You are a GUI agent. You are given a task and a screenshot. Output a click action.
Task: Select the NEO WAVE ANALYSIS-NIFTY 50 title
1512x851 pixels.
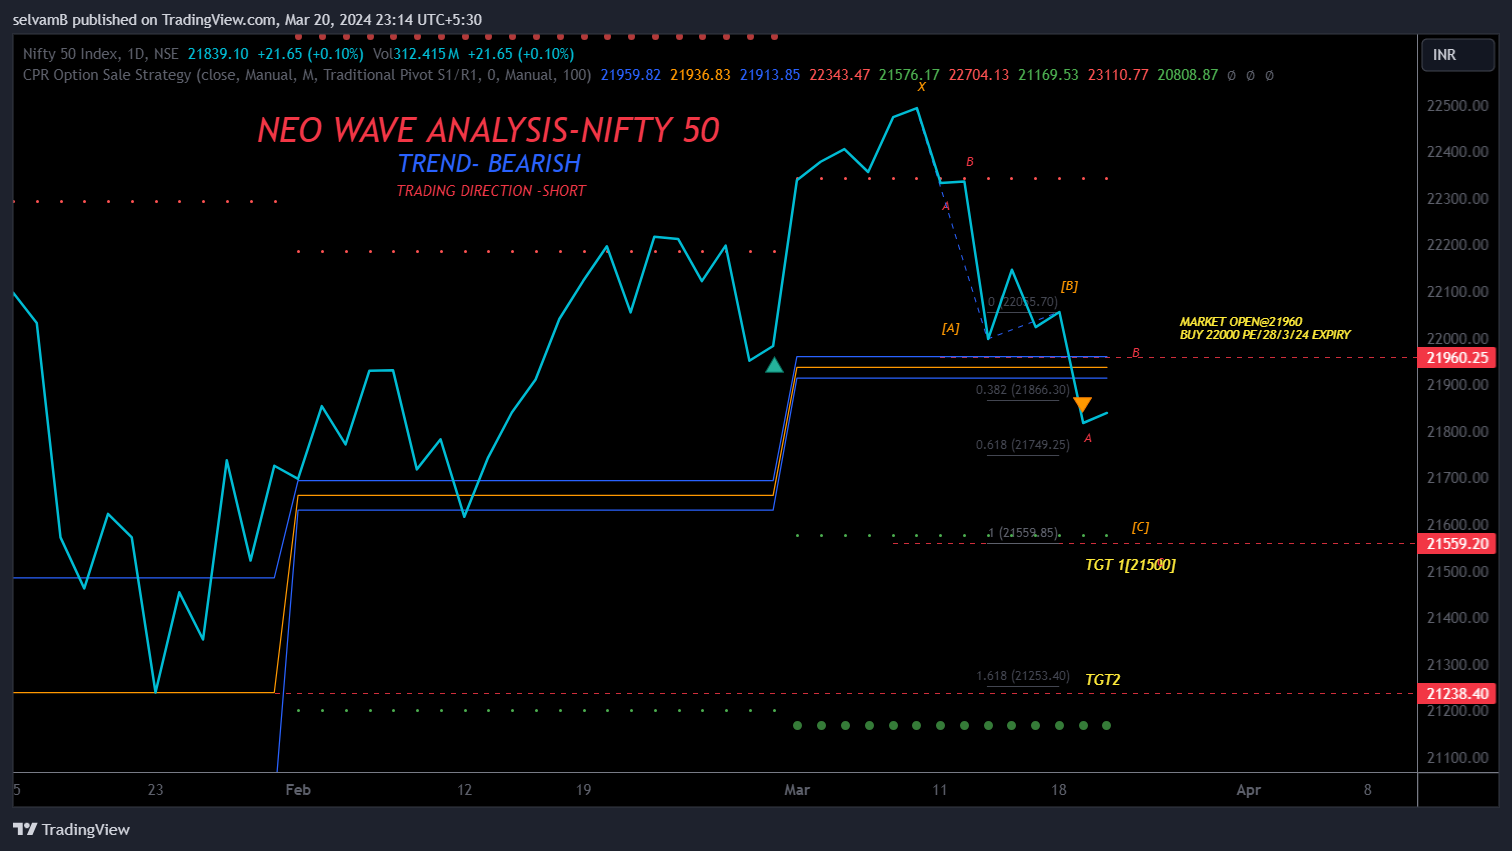click(x=488, y=130)
